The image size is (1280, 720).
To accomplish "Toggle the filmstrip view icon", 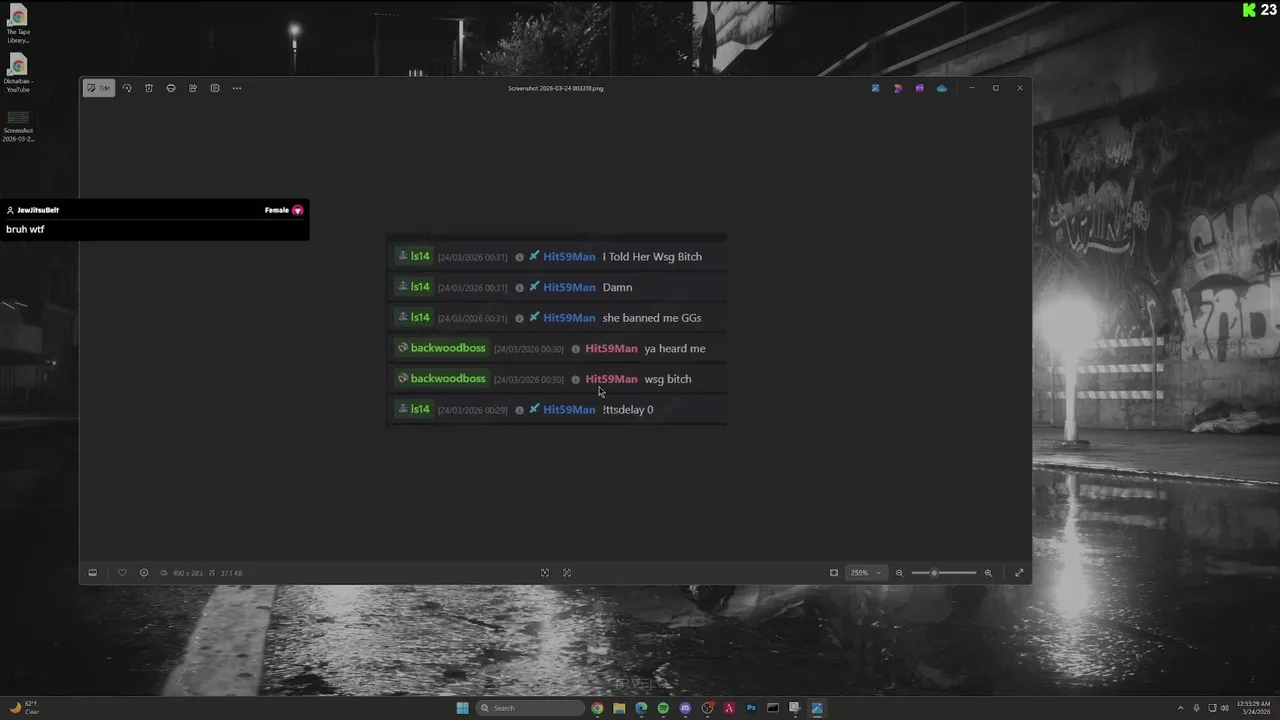I will tap(93, 573).
